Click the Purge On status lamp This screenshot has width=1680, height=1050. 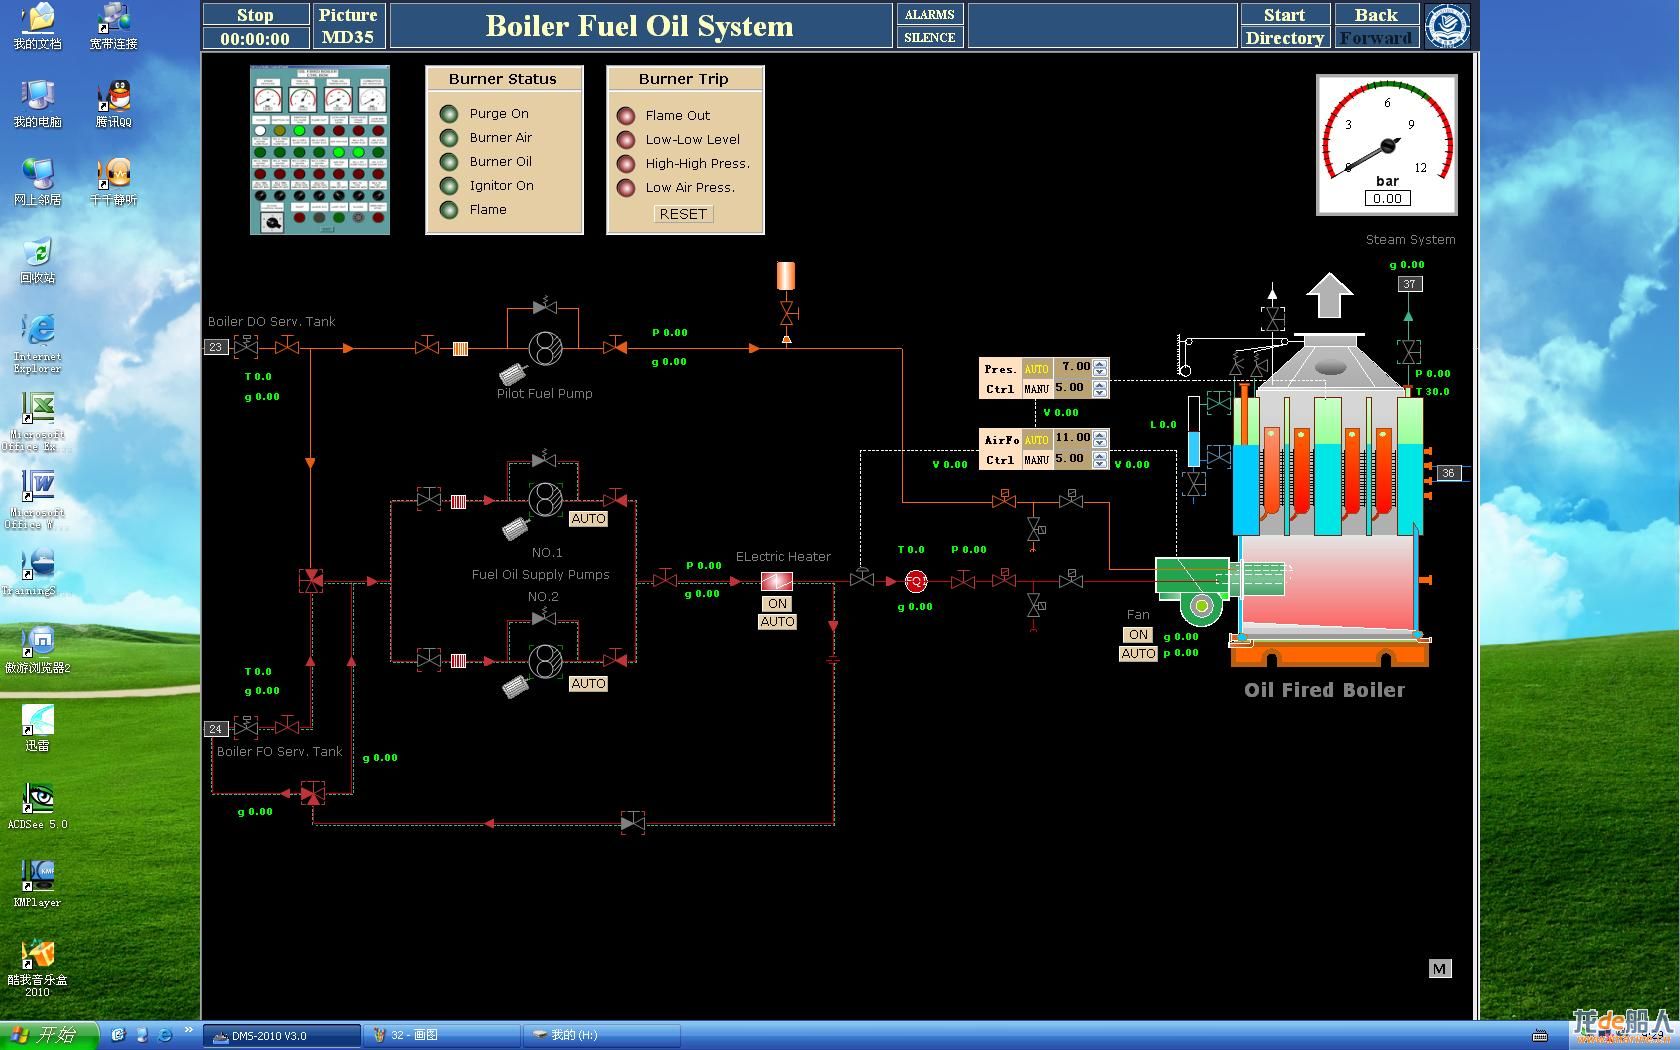point(449,114)
